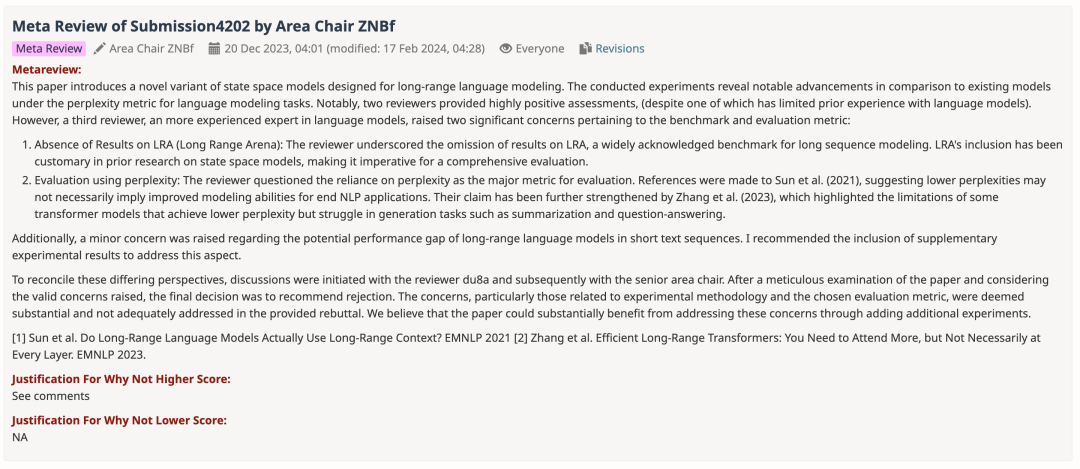Click the Justification For Why Not Higher Score heading
This screenshot has width=1080, height=469.
119,378
